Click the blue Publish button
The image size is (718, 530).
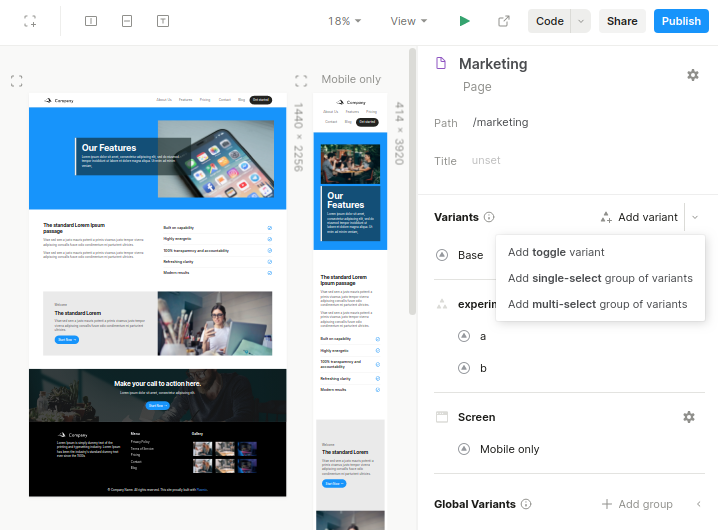(681, 21)
